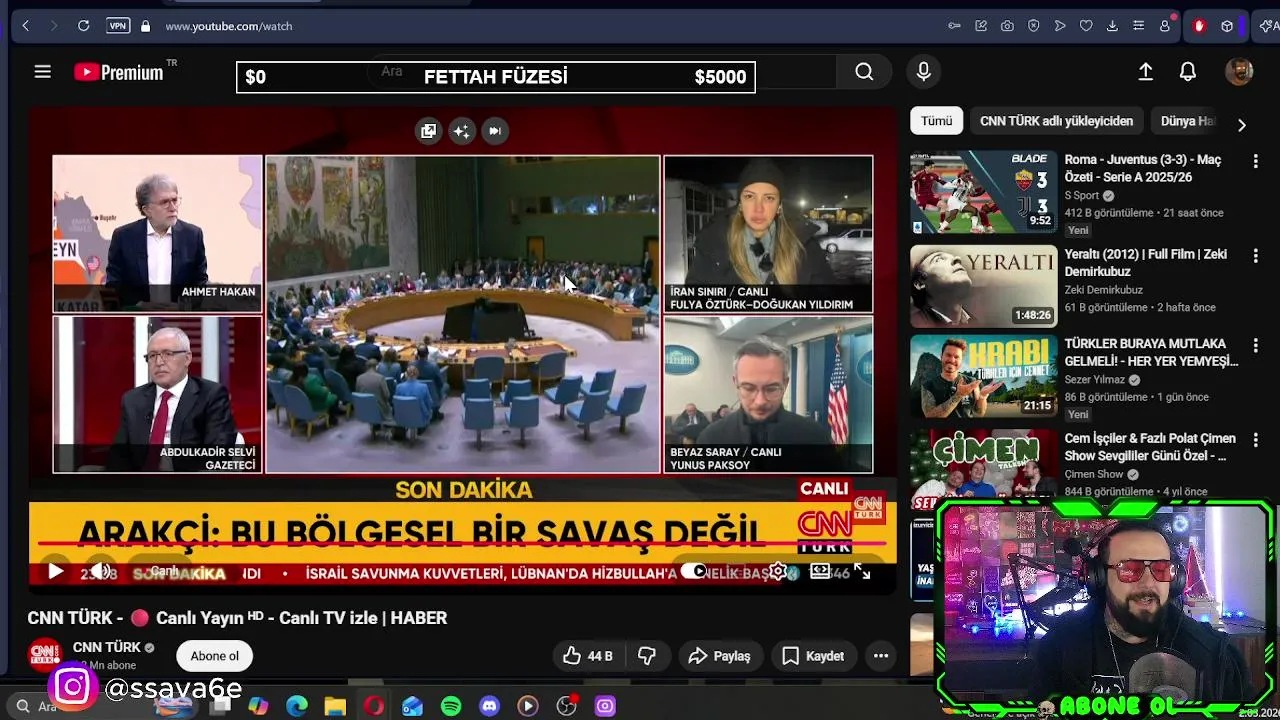
Task: Open browser profile account icon
Action: 1165,26
